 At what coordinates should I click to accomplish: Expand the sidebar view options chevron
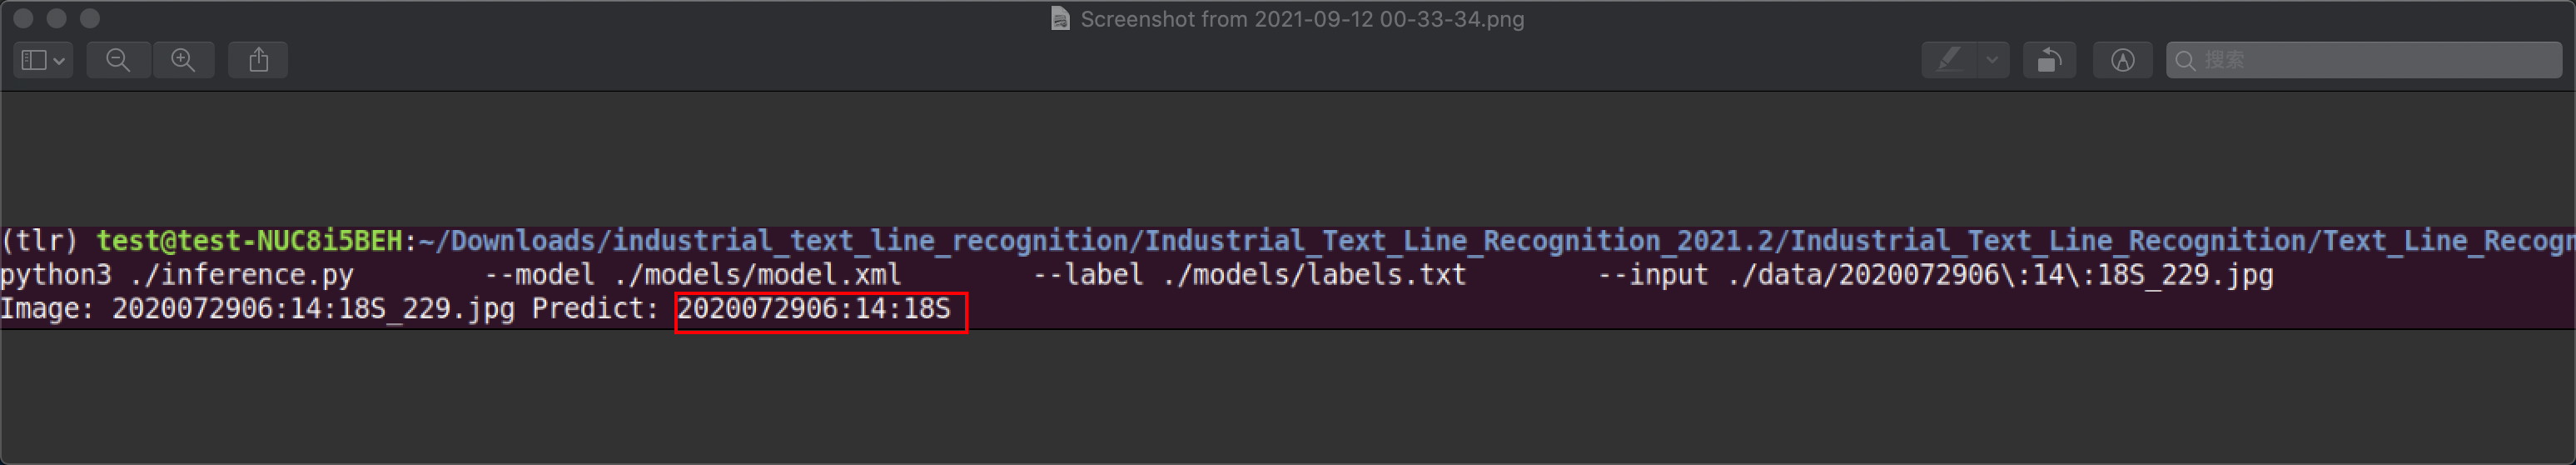60,61
